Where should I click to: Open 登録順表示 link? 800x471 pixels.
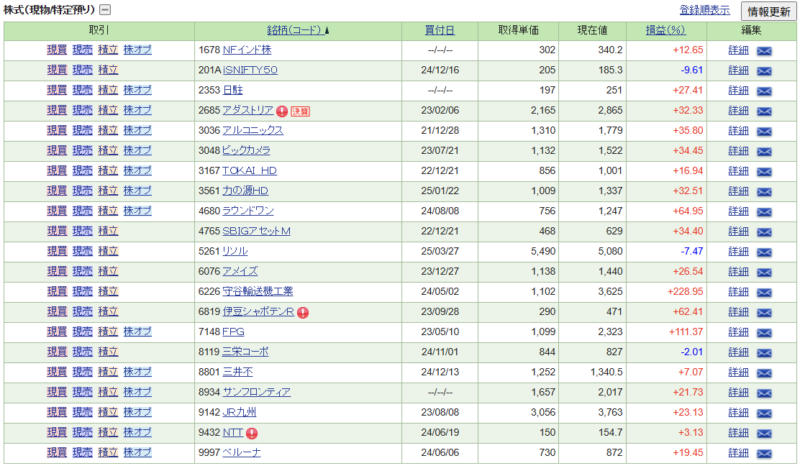pyautogui.click(x=705, y=10)
